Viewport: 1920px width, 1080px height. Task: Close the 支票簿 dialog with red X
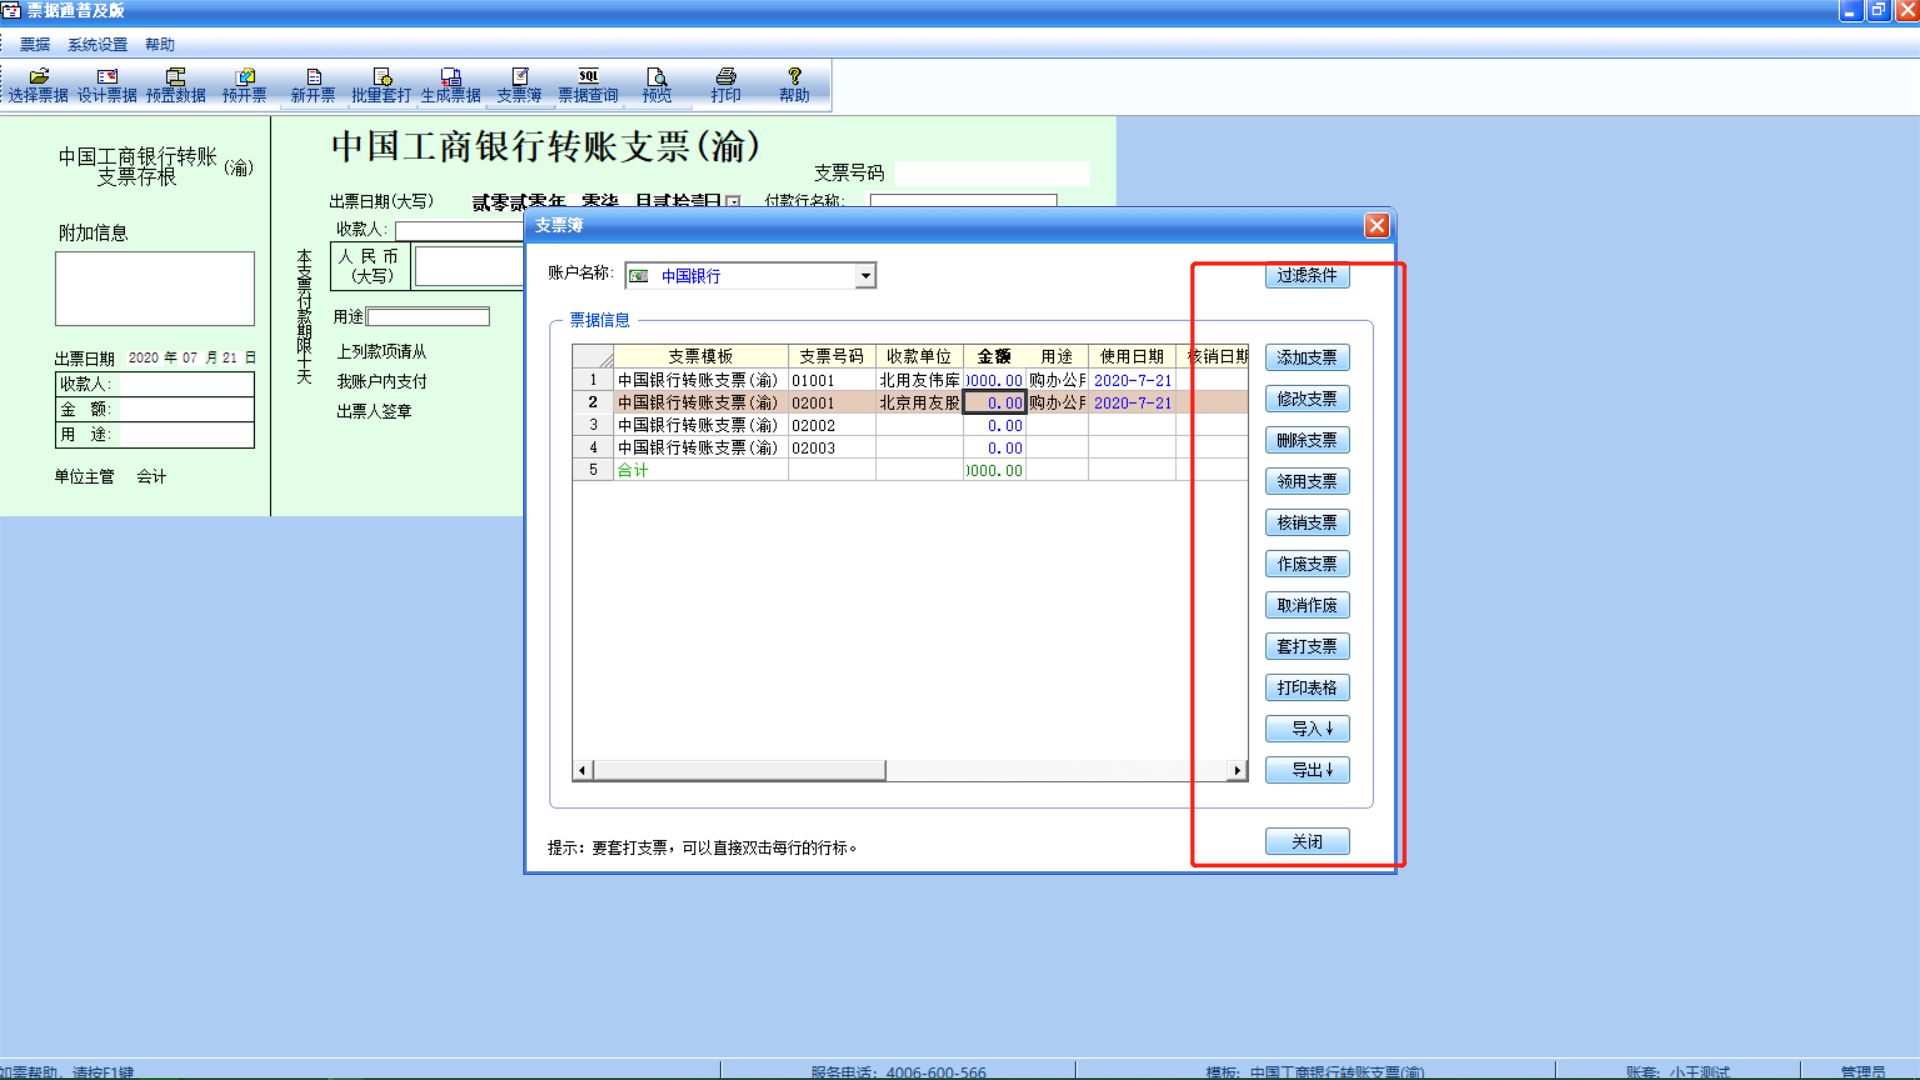(x=1377, y=226)
